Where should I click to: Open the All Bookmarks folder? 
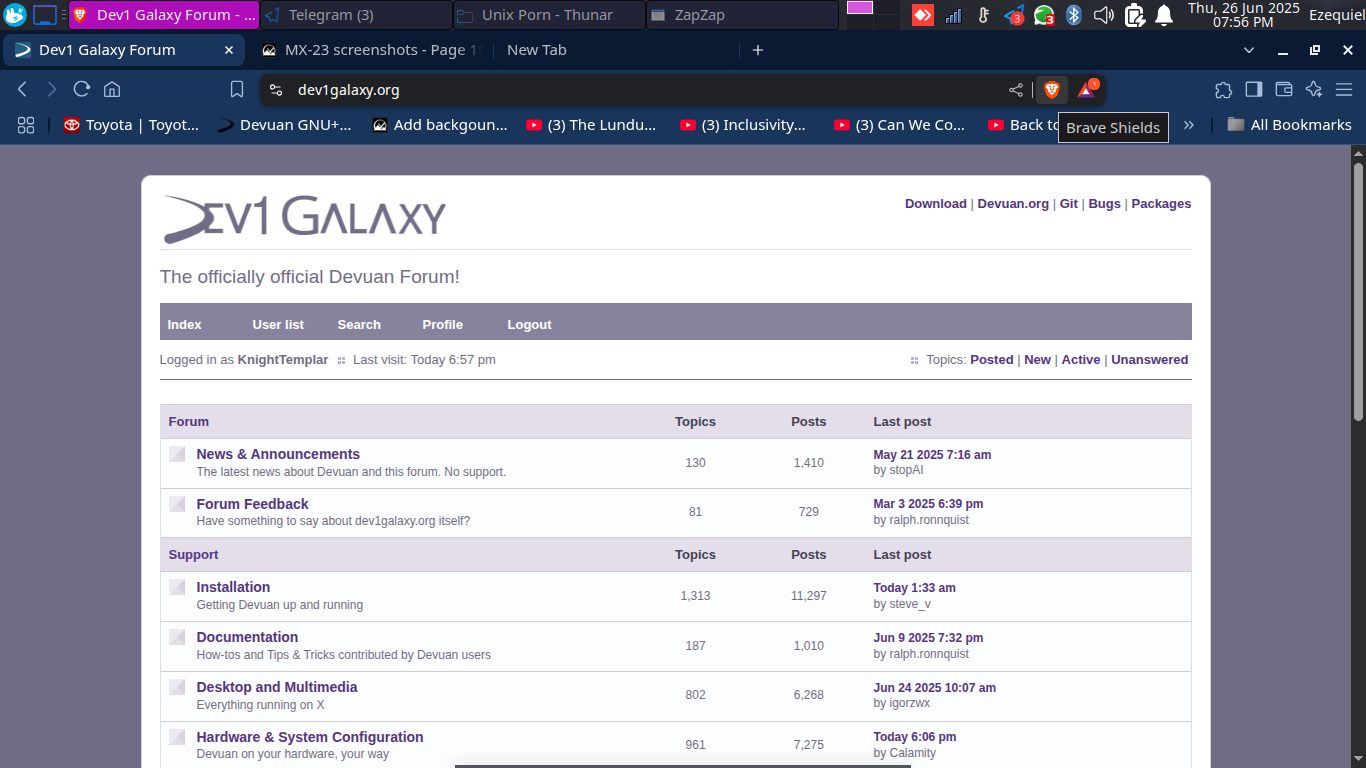[x=1289, y=125]
